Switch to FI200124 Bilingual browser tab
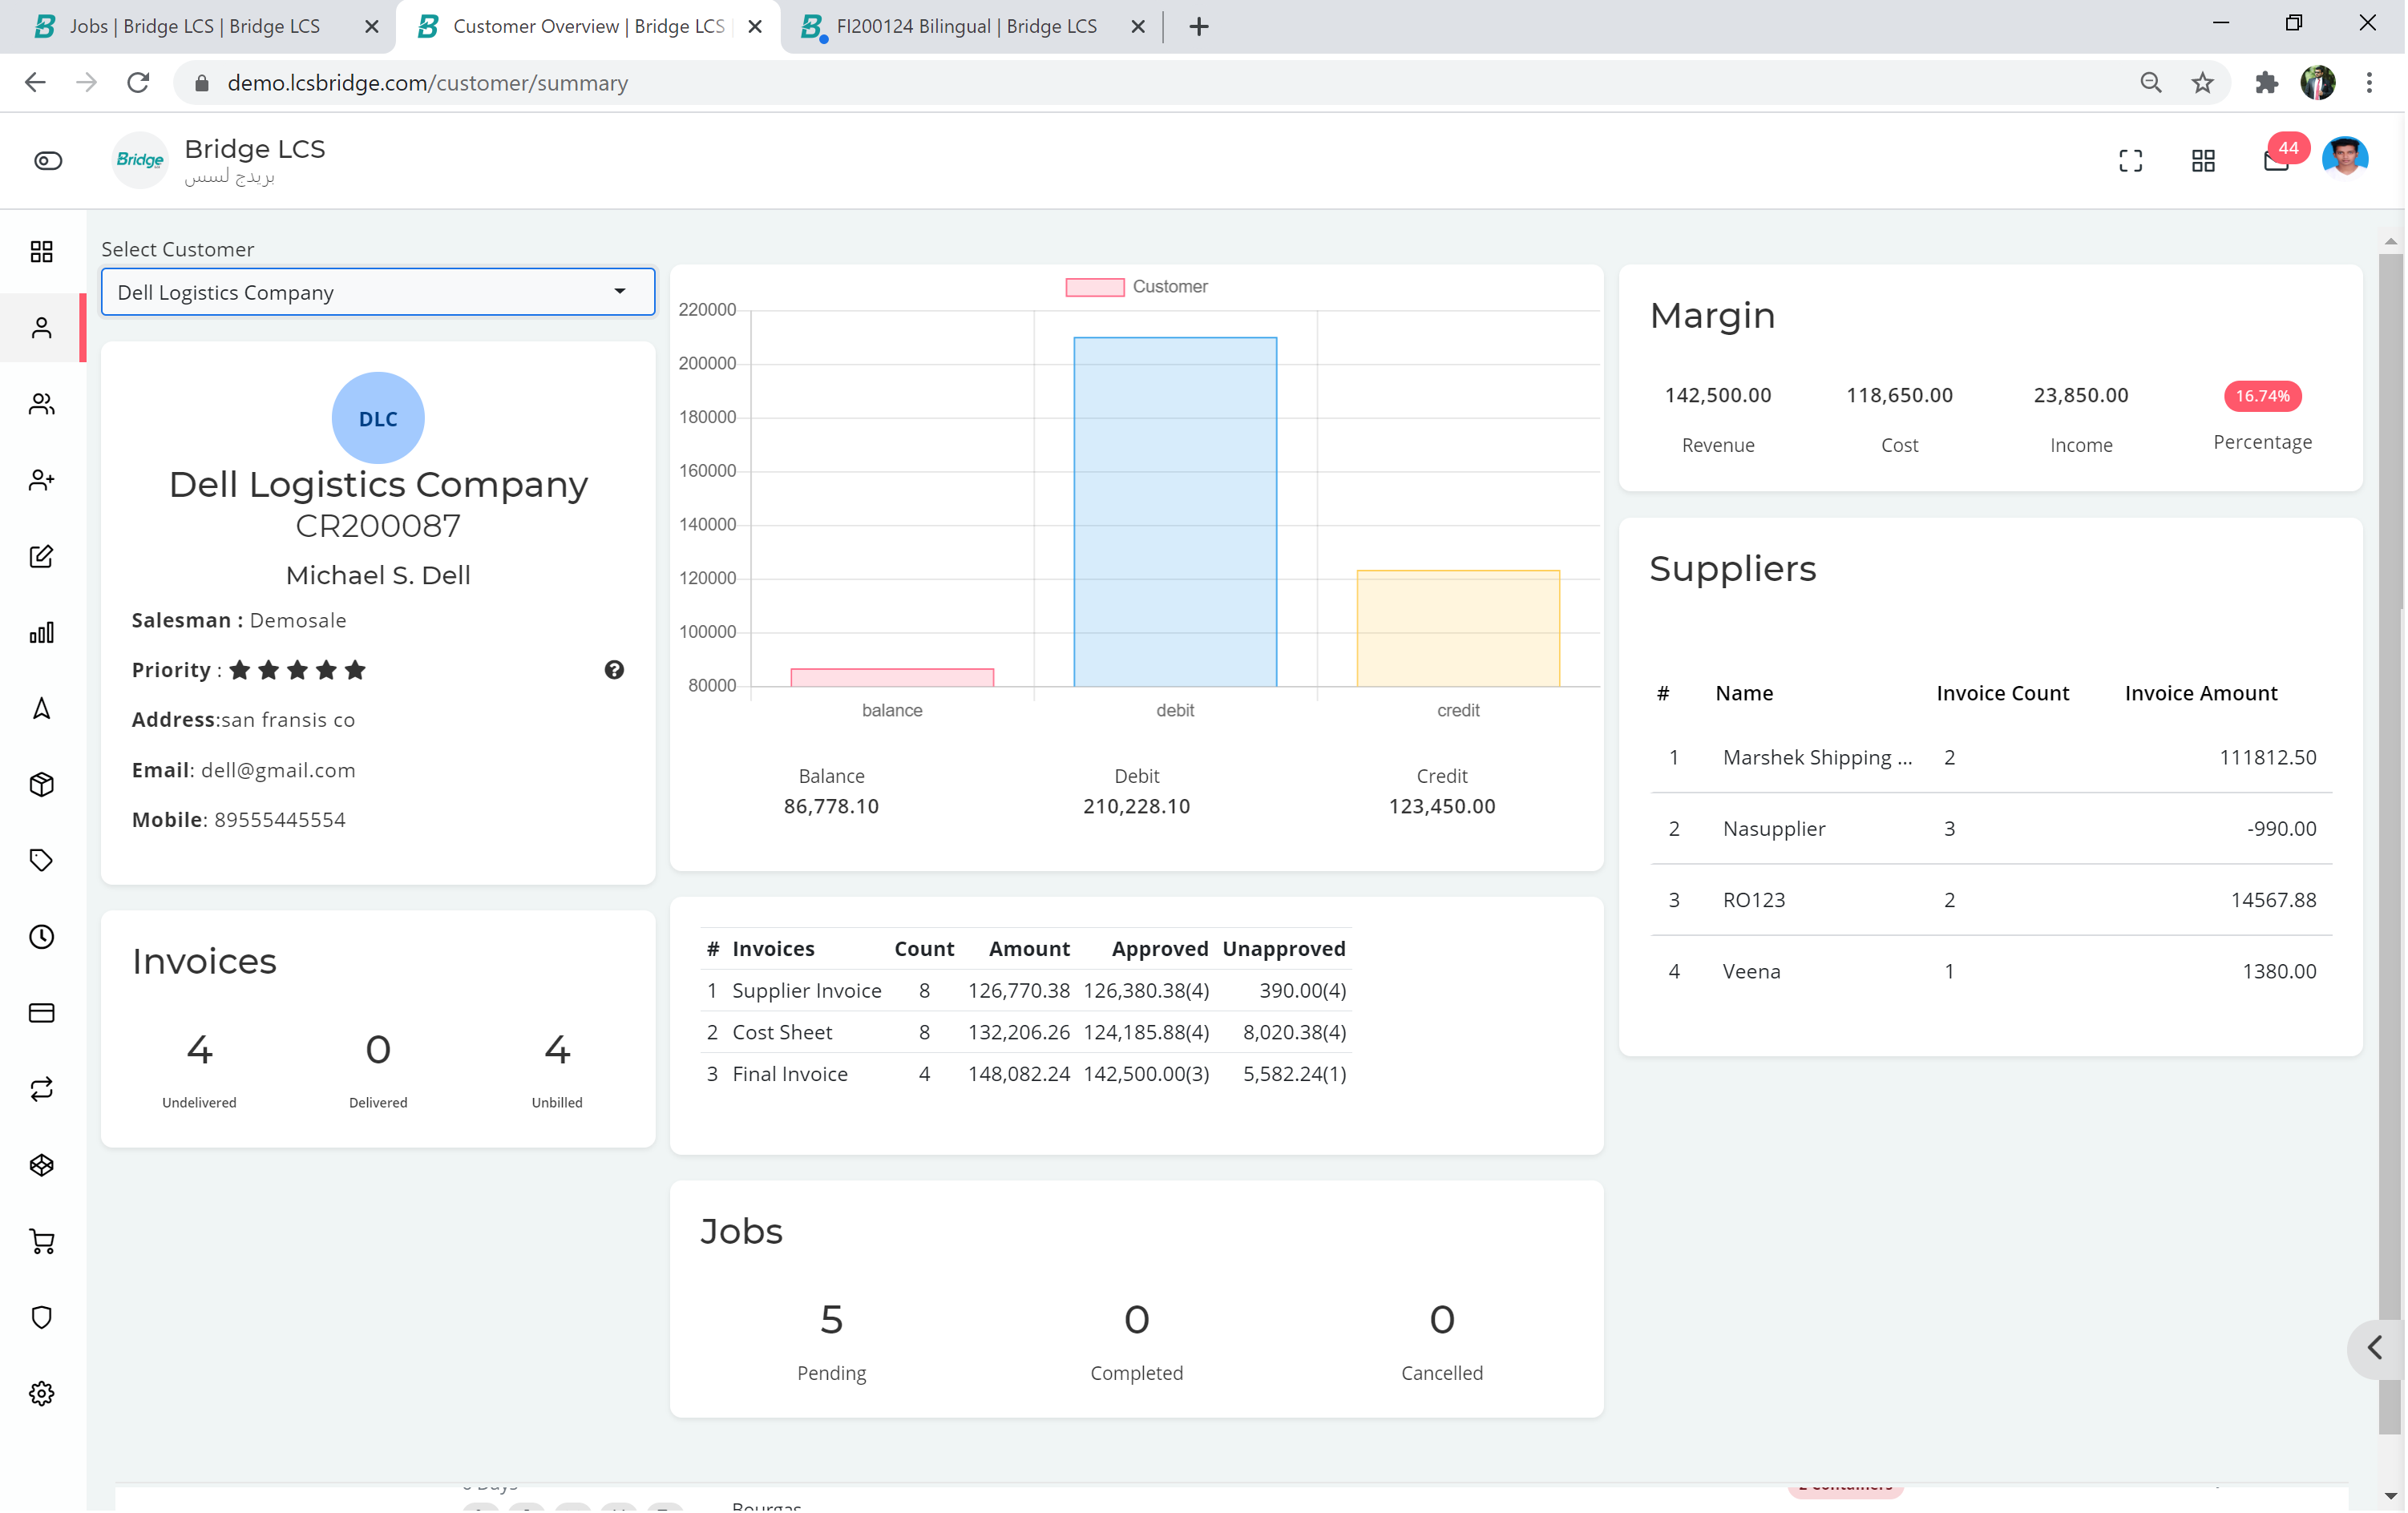The height and width of the screenshot is (1513, 2408). tap(966, 27)
